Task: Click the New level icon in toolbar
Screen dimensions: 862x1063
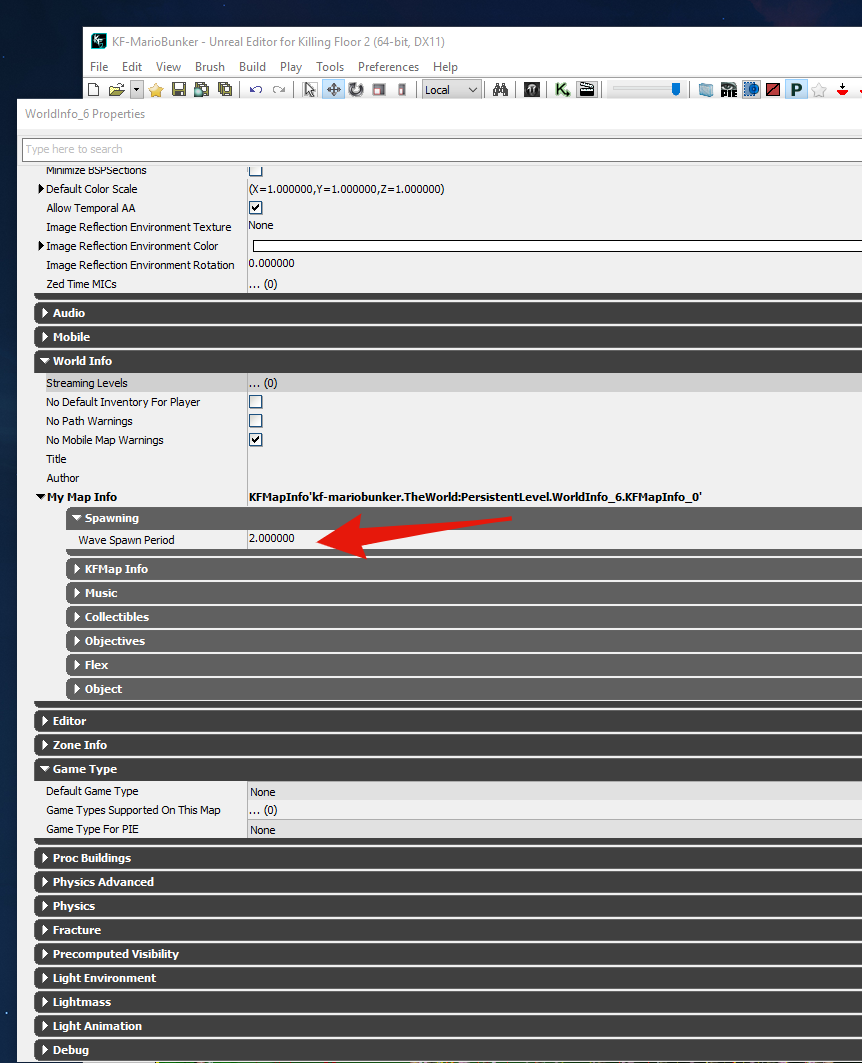Action: tap(94, 89)
